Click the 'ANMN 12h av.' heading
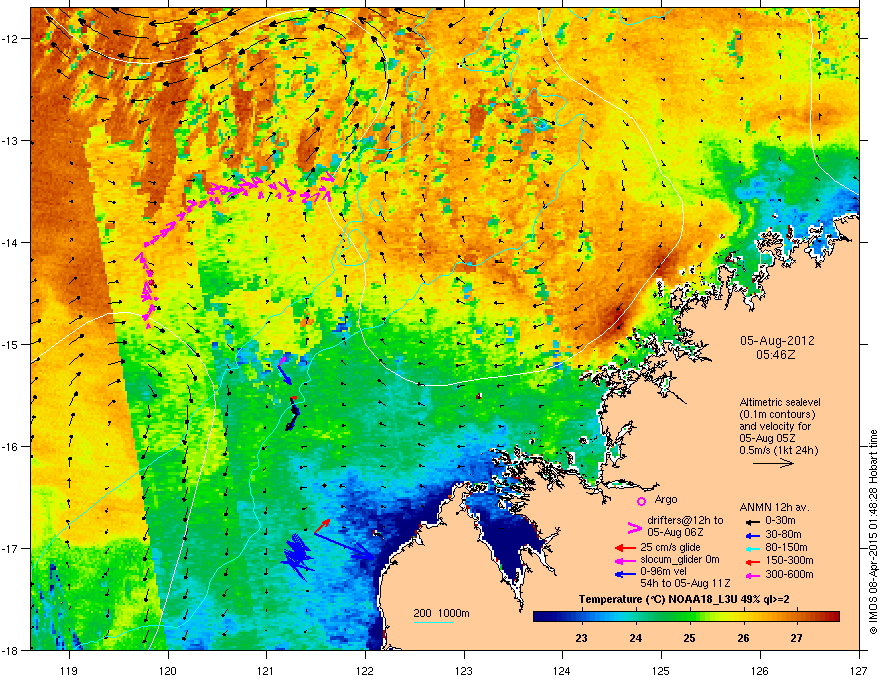 coord(774,507)
